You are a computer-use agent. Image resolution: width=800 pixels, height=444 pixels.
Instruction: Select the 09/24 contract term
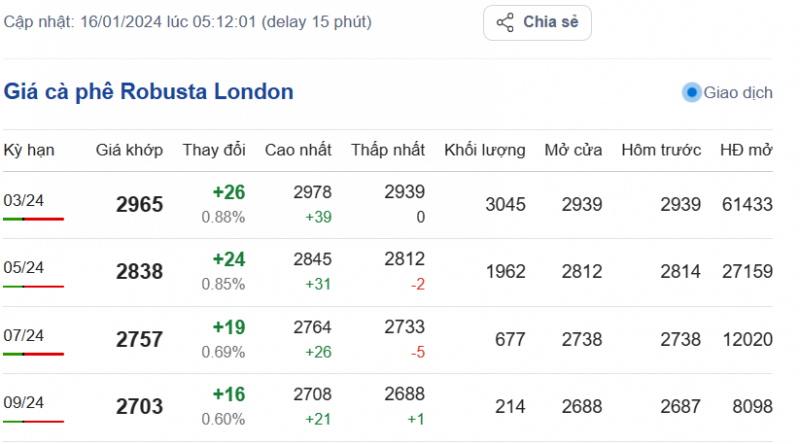point(24,401)
